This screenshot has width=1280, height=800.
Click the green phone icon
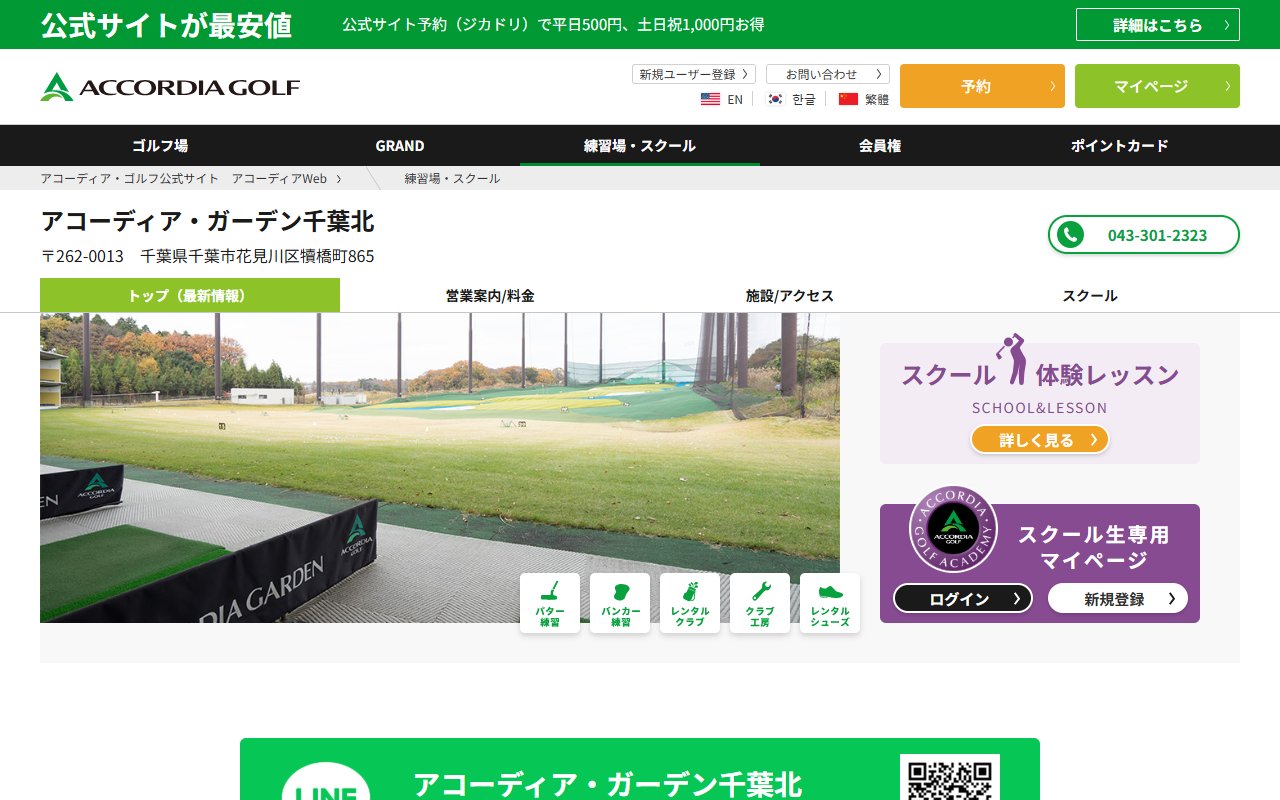pos(1071,235)
